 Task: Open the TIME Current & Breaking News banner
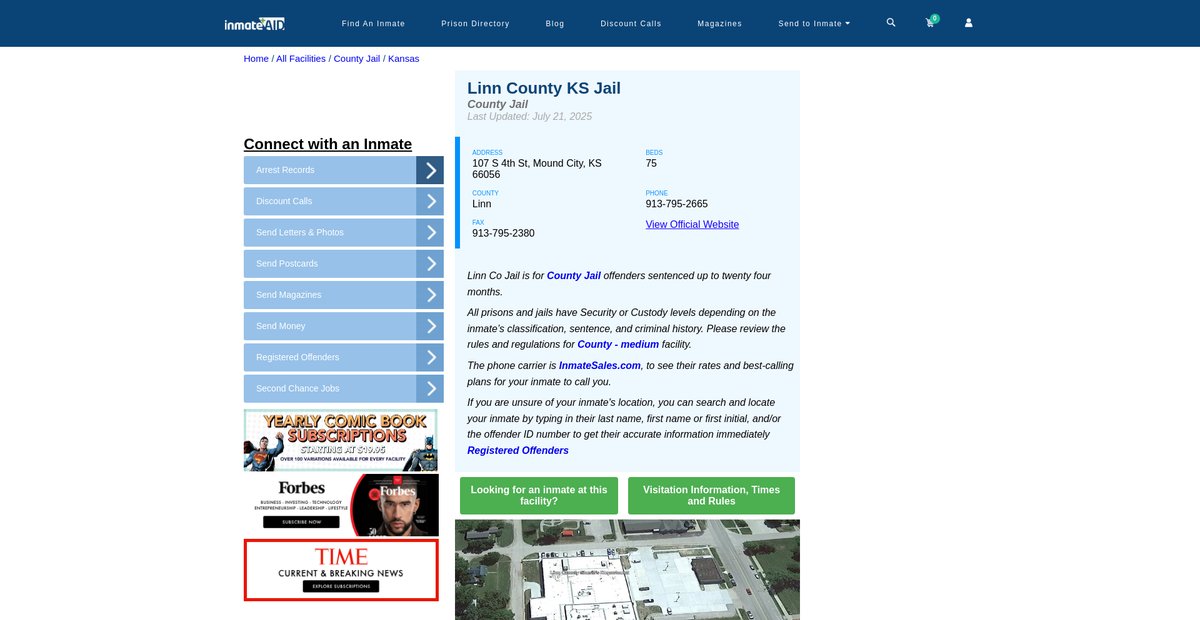341,570
